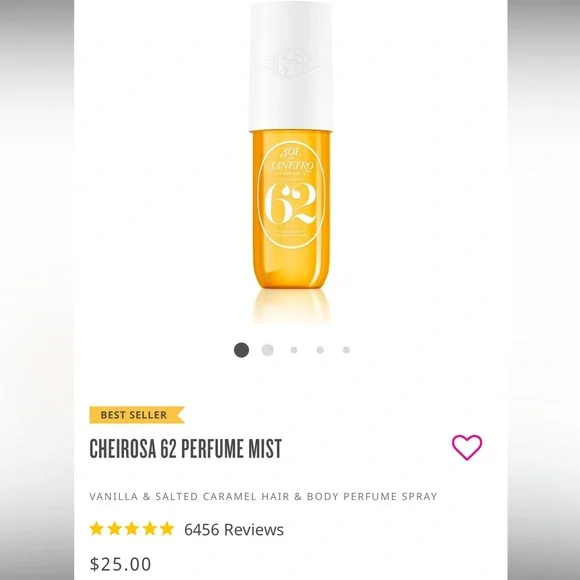Click the $25.00 price
The height and width of the screenshot is (580, 580).
(x=120, y=564)
